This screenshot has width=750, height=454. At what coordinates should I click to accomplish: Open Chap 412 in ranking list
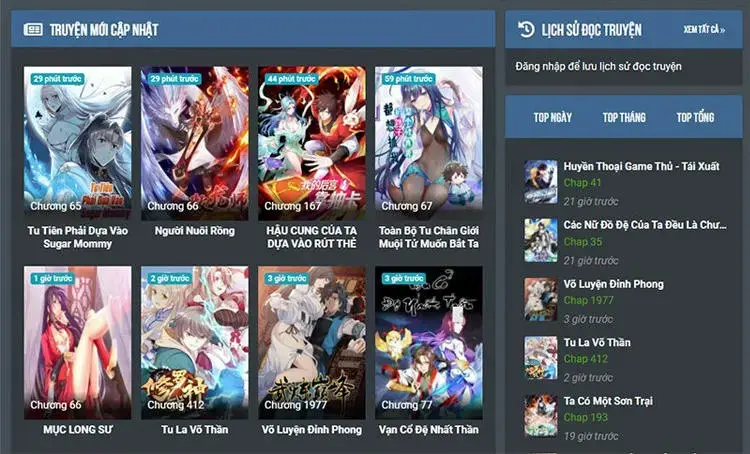point(585,359)
